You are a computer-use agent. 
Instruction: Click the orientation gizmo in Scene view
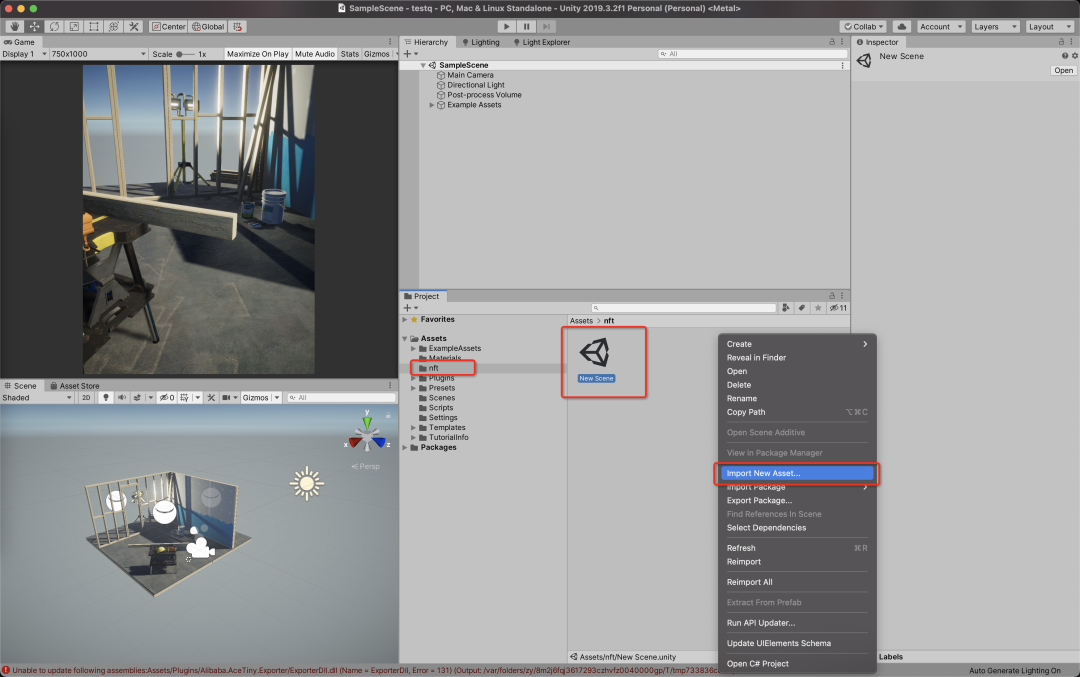(x=366, y=435)
